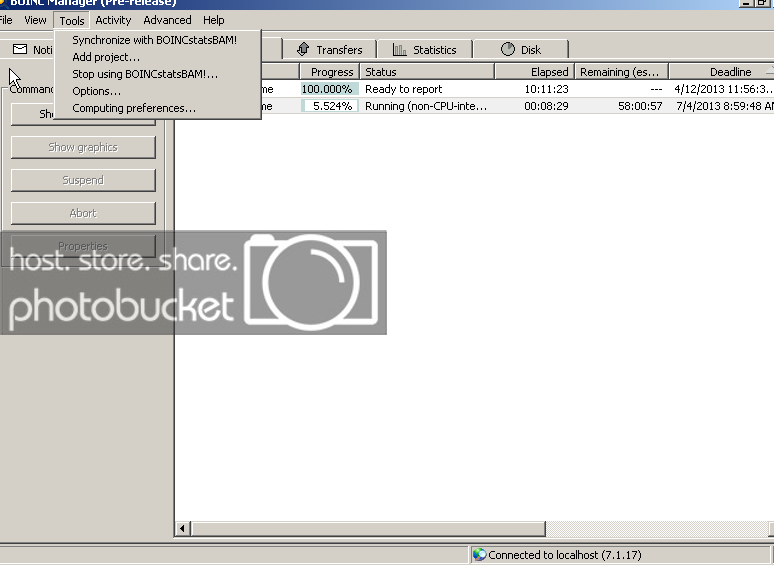Select Synchronize with BOINCstatsBAM! menu entry
The image size is (774, 565).
click(x=154, y=41)
